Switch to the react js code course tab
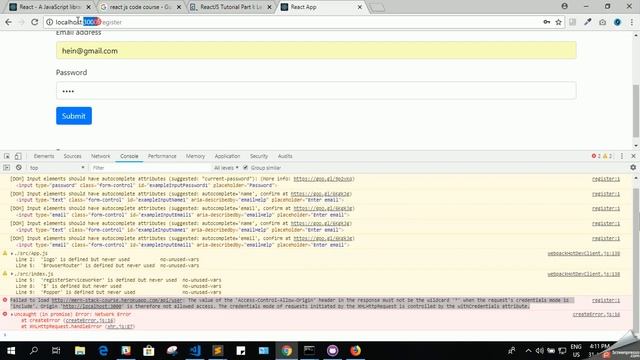Viewport: 640px width, 360px height. tap(140, 7)
